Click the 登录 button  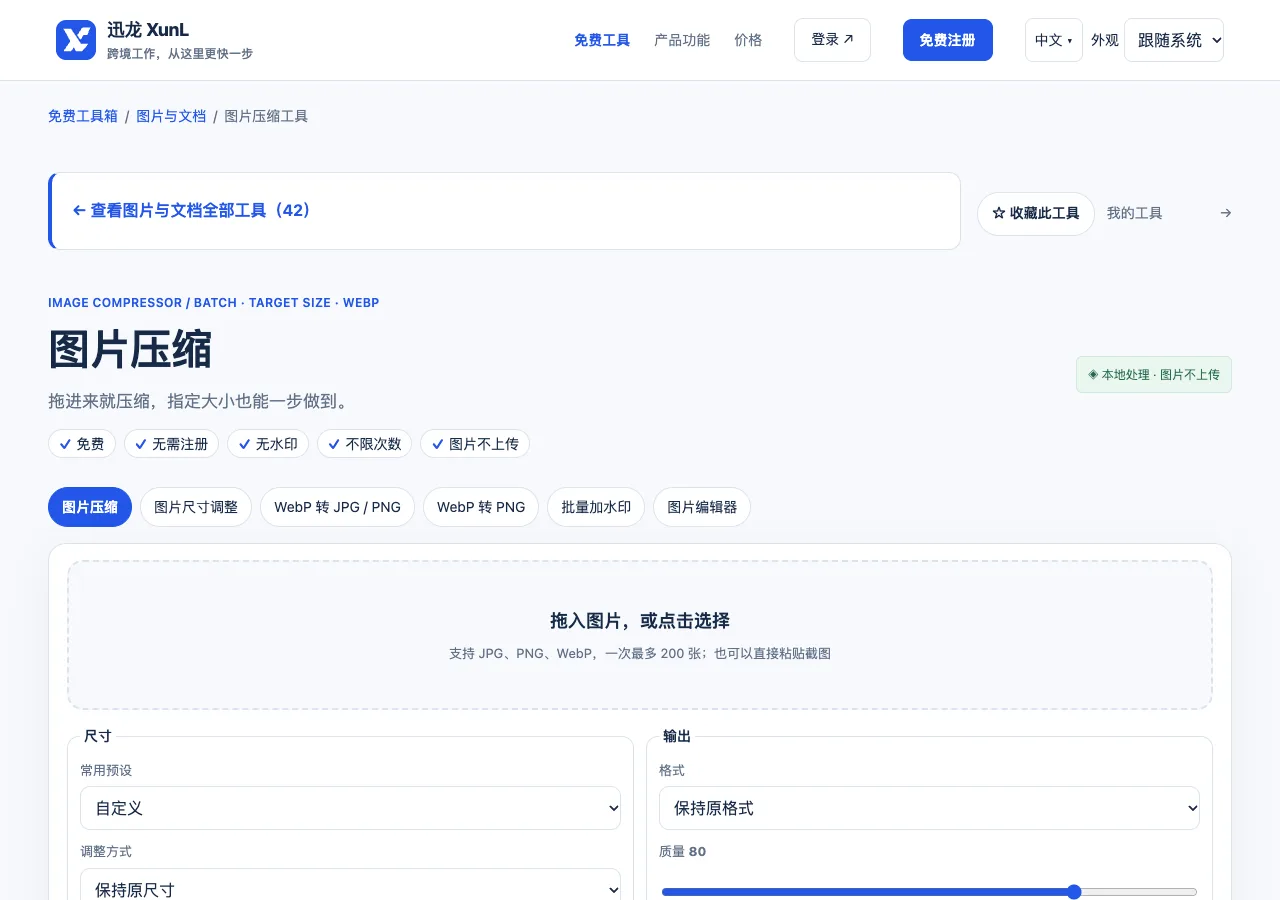(832, 40)
